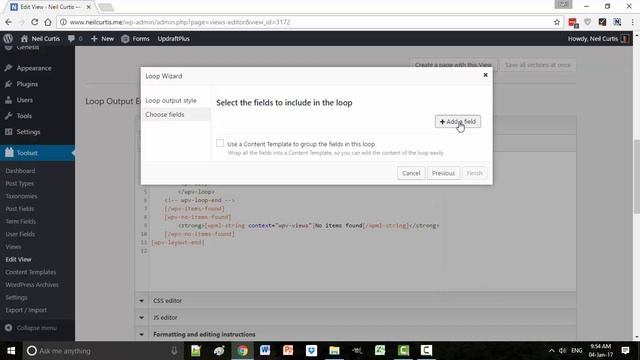Open Term Fields submenu item
The width and height of the screenshot is (640, 360).
pos(21,222)
